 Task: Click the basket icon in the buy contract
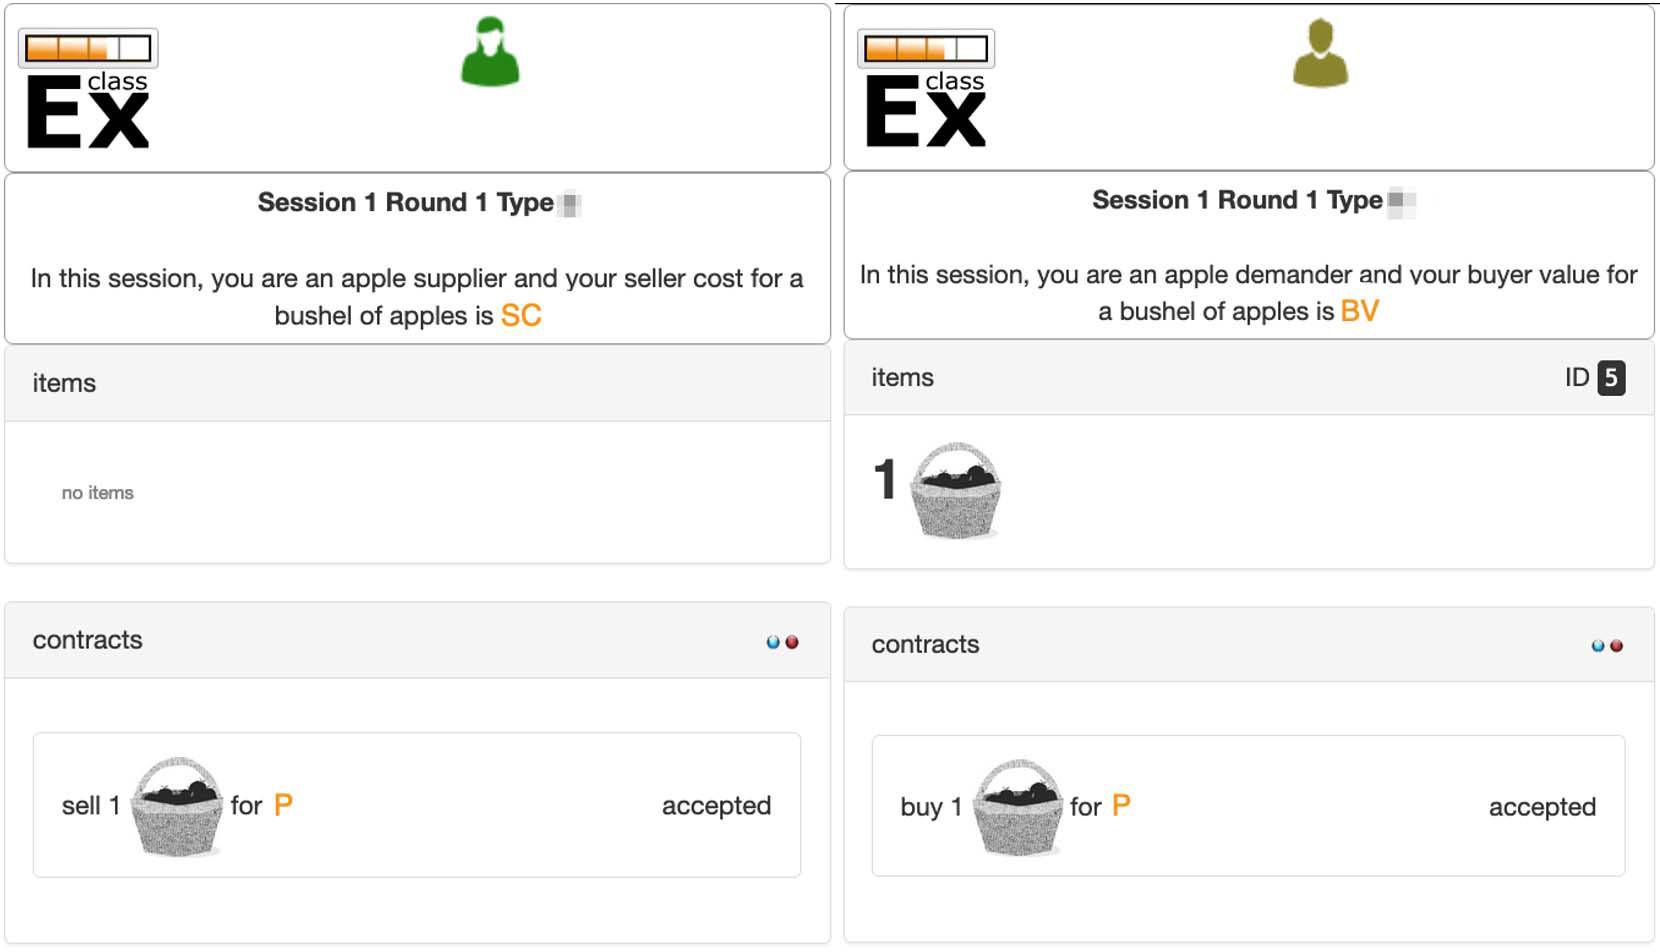1017,807
